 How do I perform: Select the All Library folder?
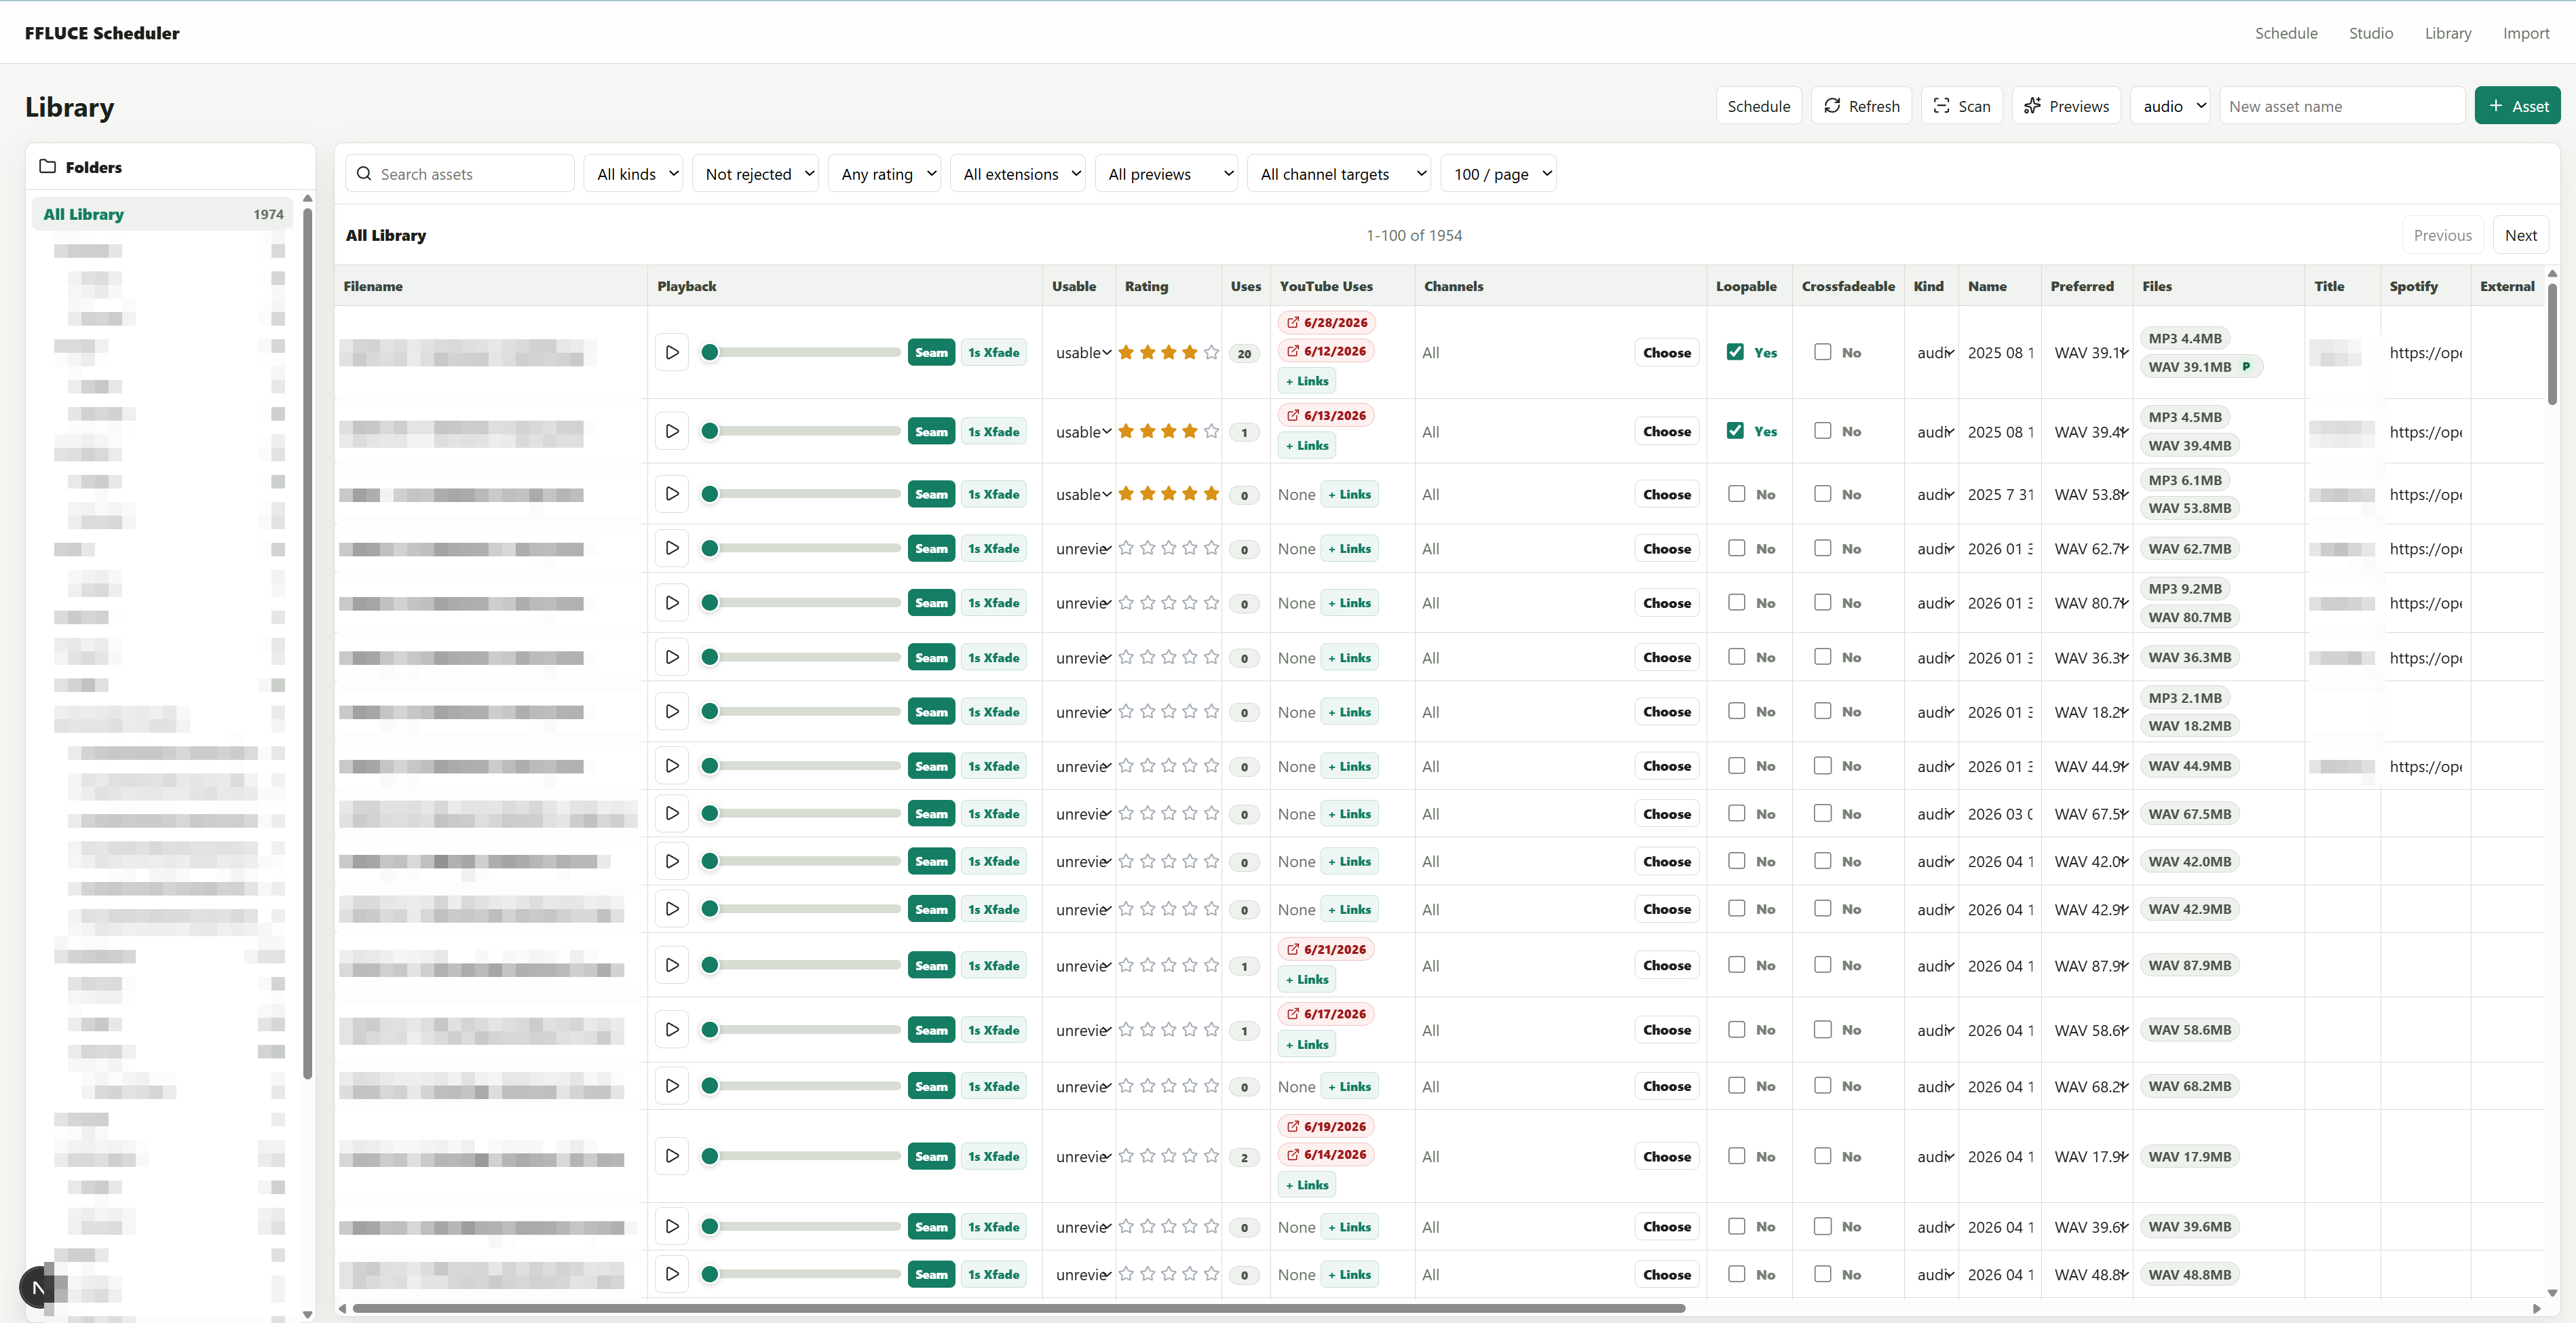163,213
